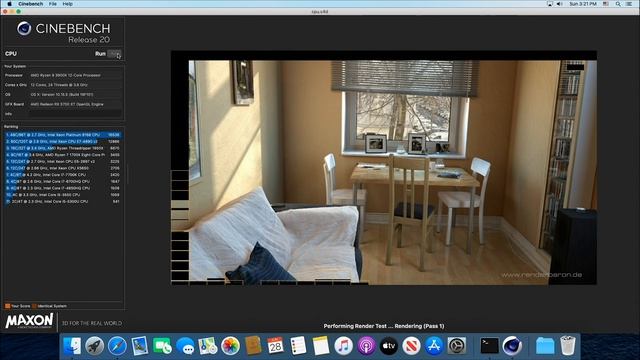Open News from the dock
This screenshot has width=640, height=360.
(x=411, y=346)
